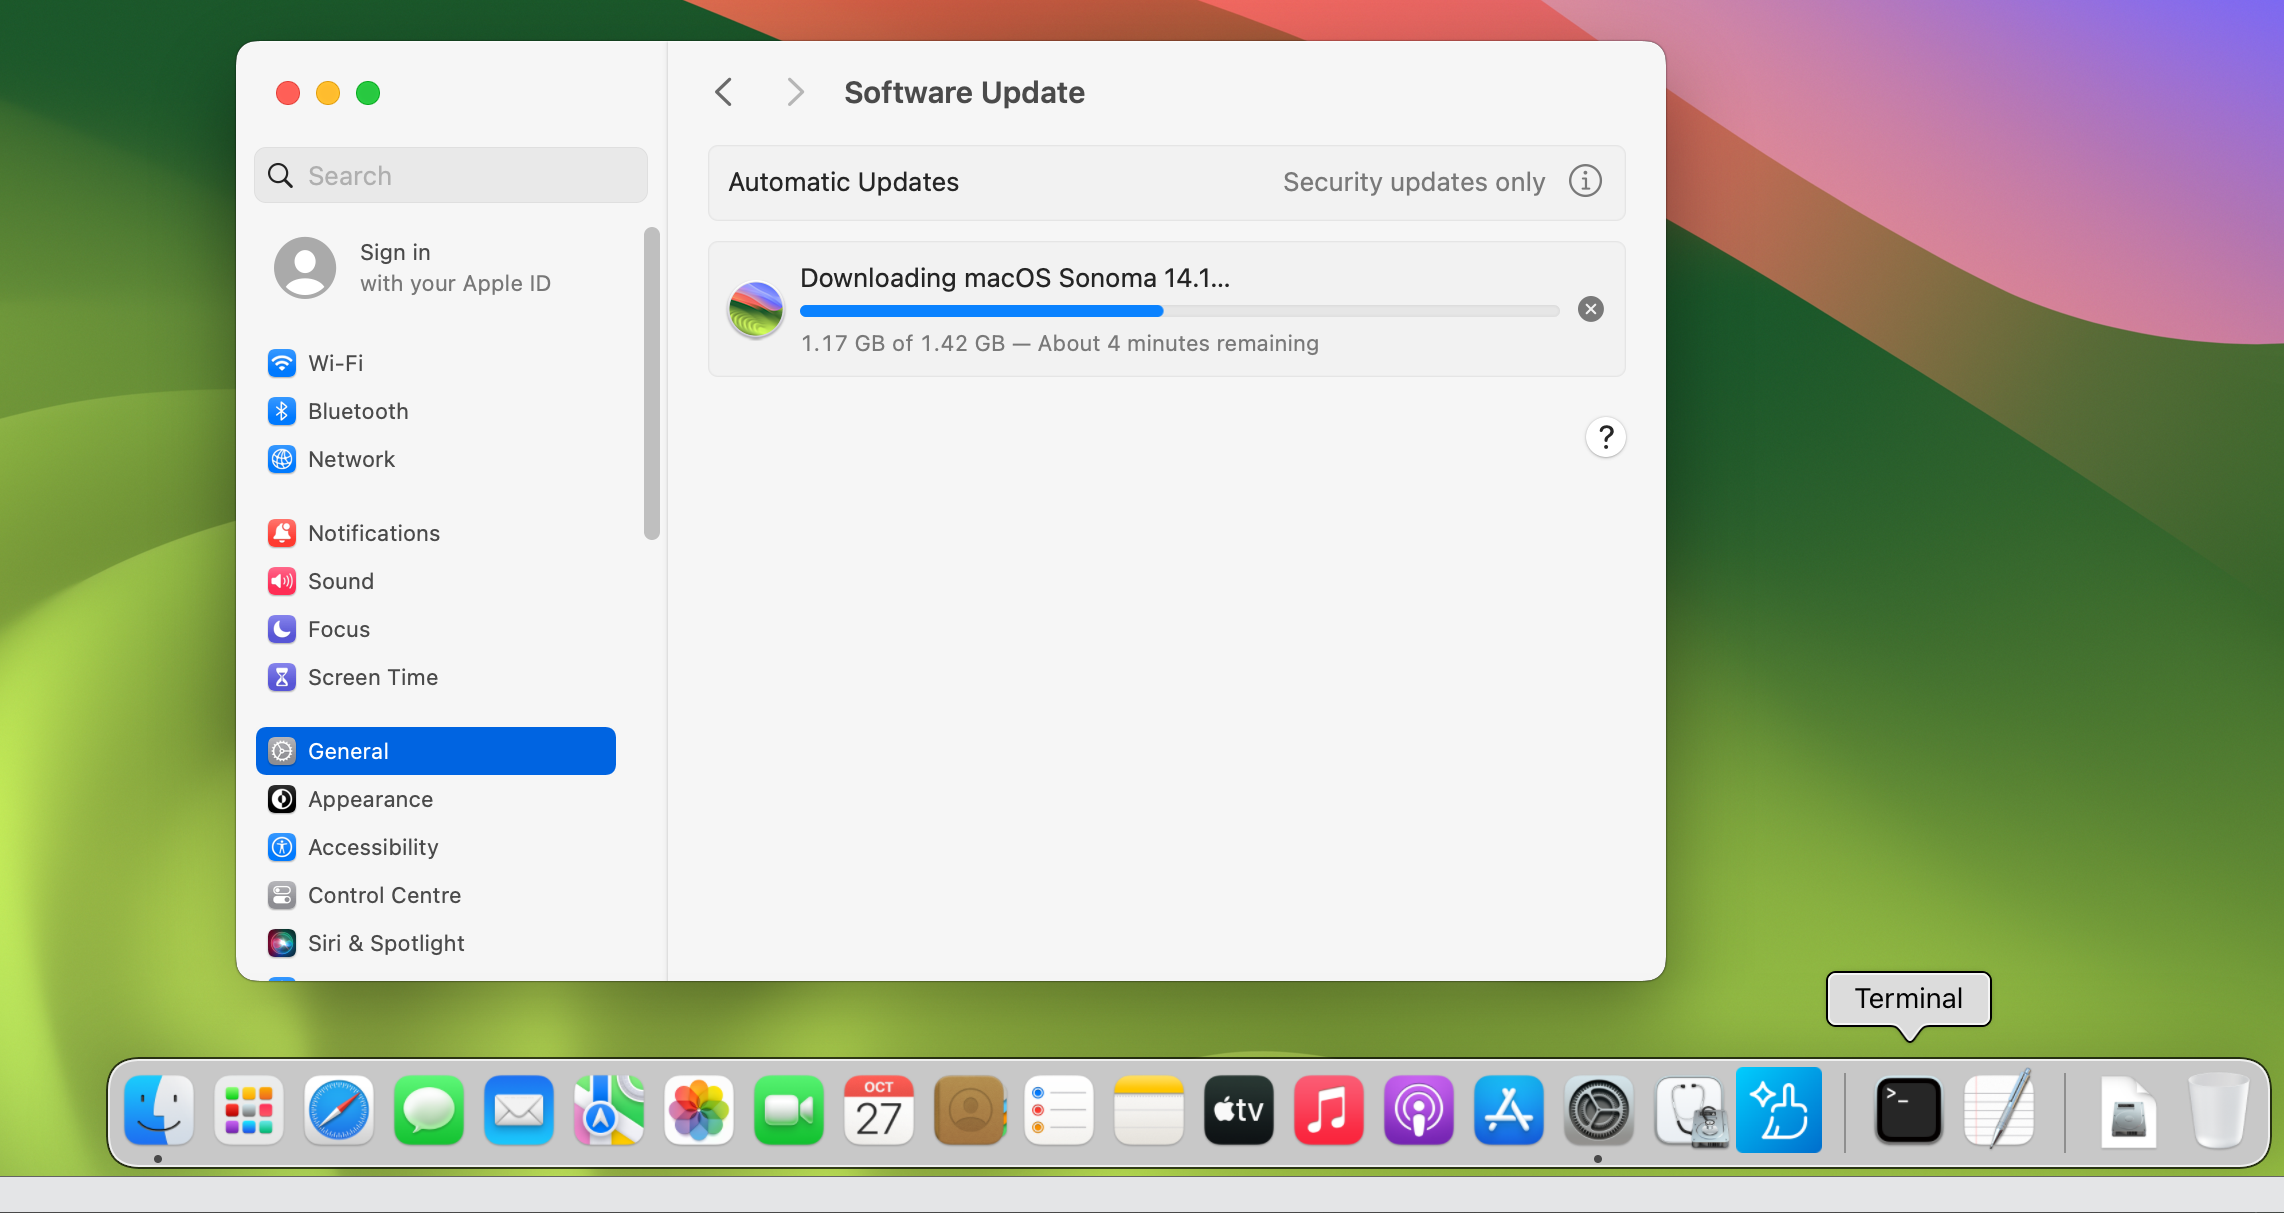Click Automatic Updates row label
Image resolution: width=2284 pixels, height=1213 pixels.
pyautogui.click(x=843, y=182)
